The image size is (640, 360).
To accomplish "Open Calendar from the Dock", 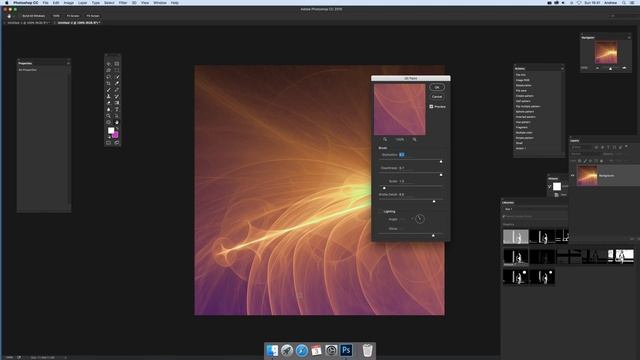I will [316, 350].
